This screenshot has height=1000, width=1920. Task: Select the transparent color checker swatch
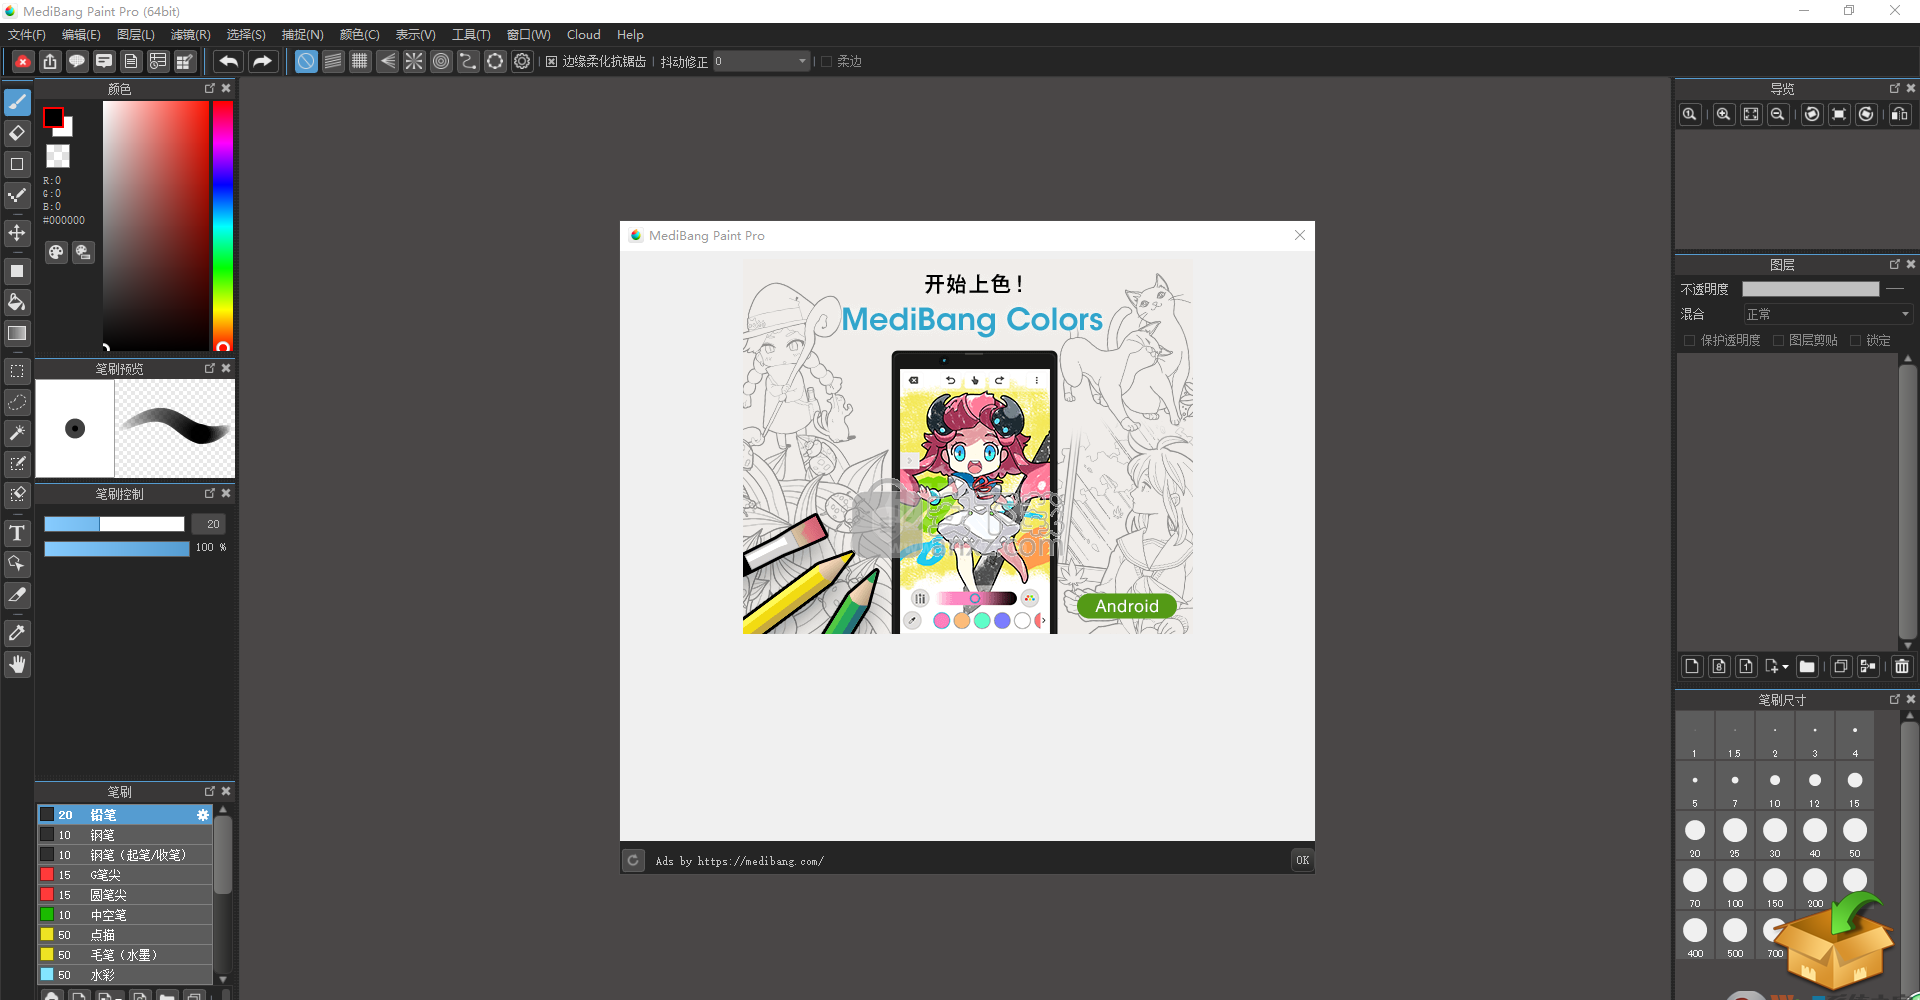point(58,156)
